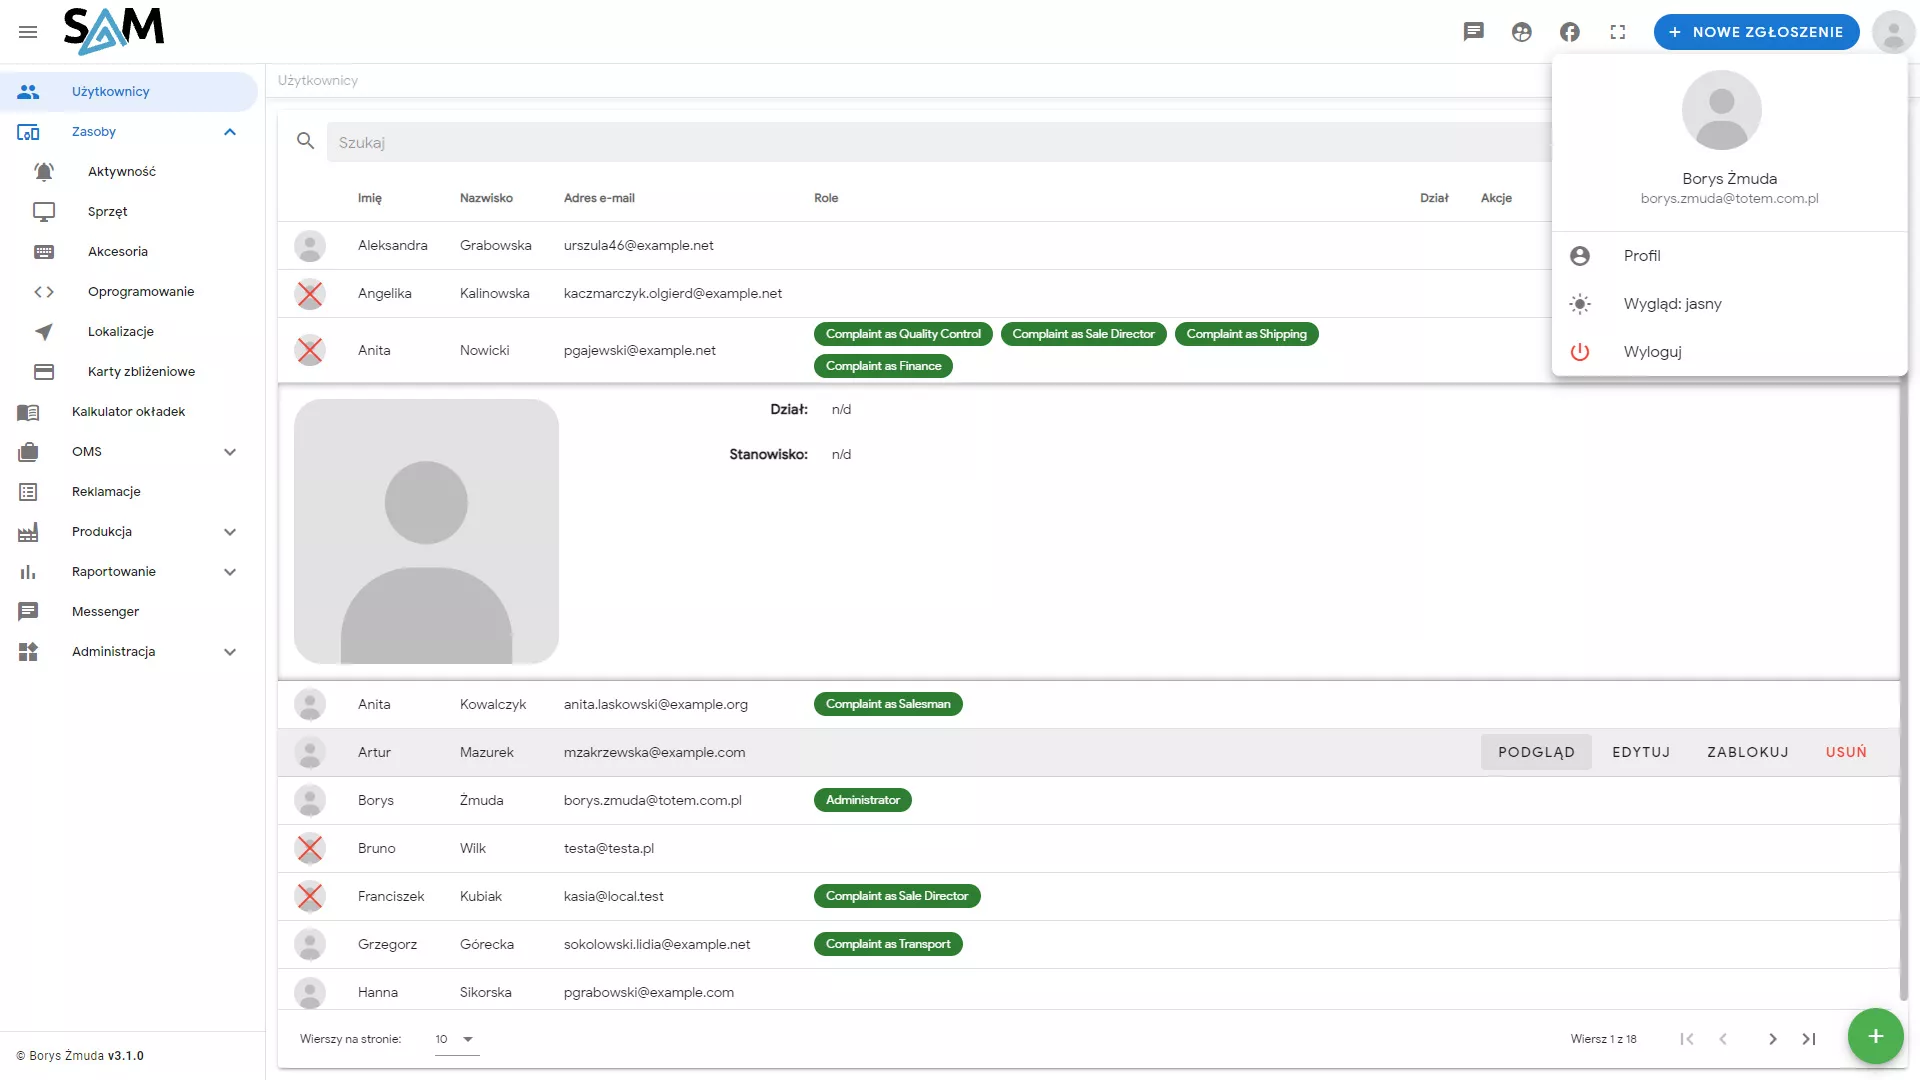Image resolution: width=1920 pixels, height=1080 pixels.
Task: Open Użytkownicy in sidebar
Action: (129, 92)
